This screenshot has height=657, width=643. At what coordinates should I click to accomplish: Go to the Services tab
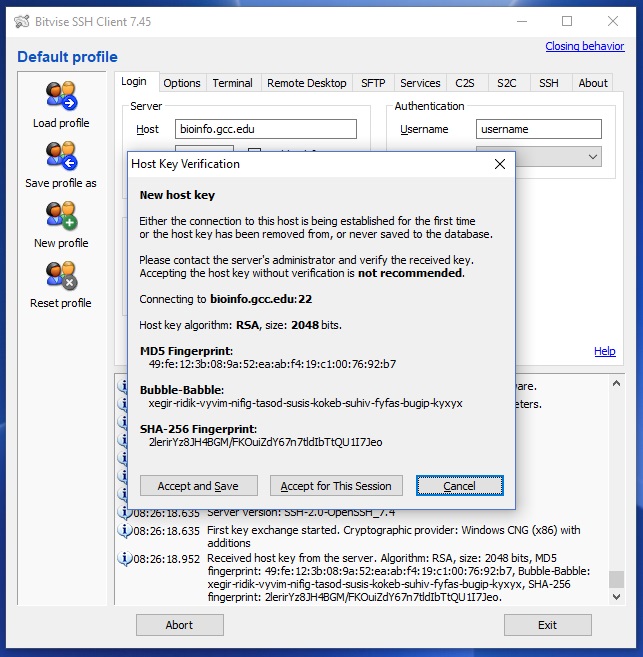click(420, 83)
